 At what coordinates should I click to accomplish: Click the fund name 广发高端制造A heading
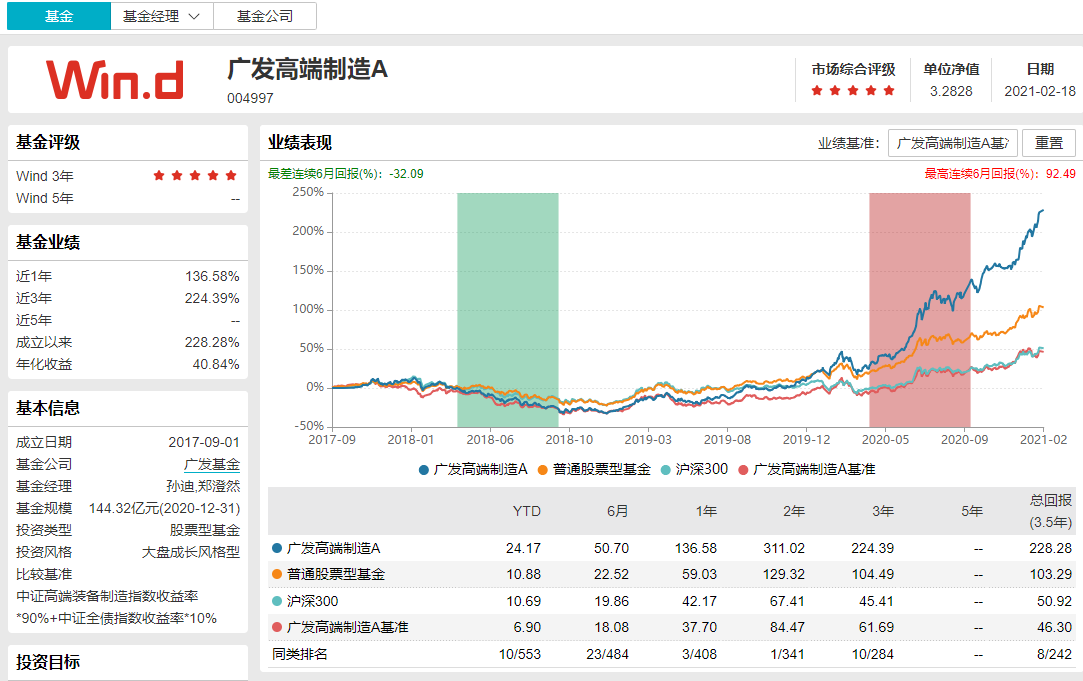point(307,69)
